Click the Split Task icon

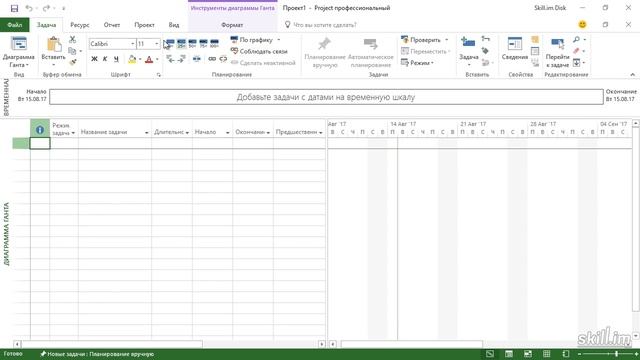point(197,59)
